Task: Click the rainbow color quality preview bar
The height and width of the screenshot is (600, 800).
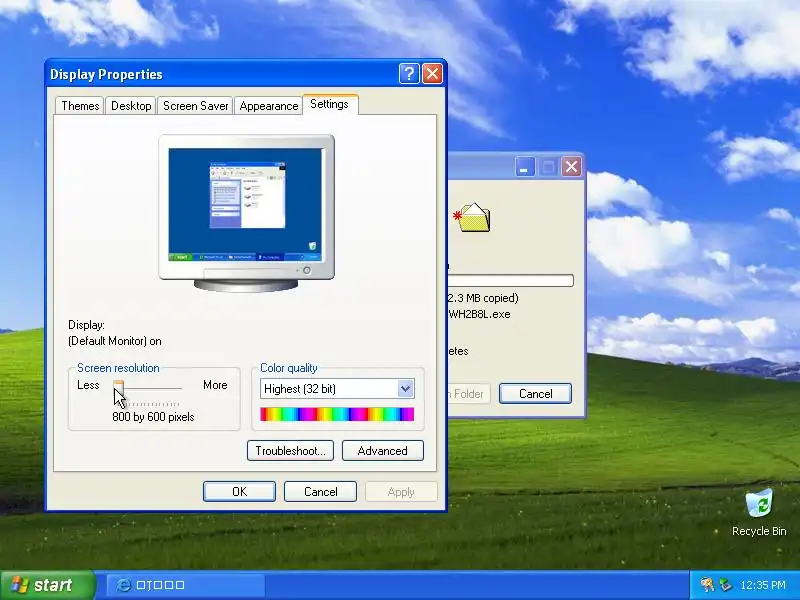Action: [x=337, y=414]
